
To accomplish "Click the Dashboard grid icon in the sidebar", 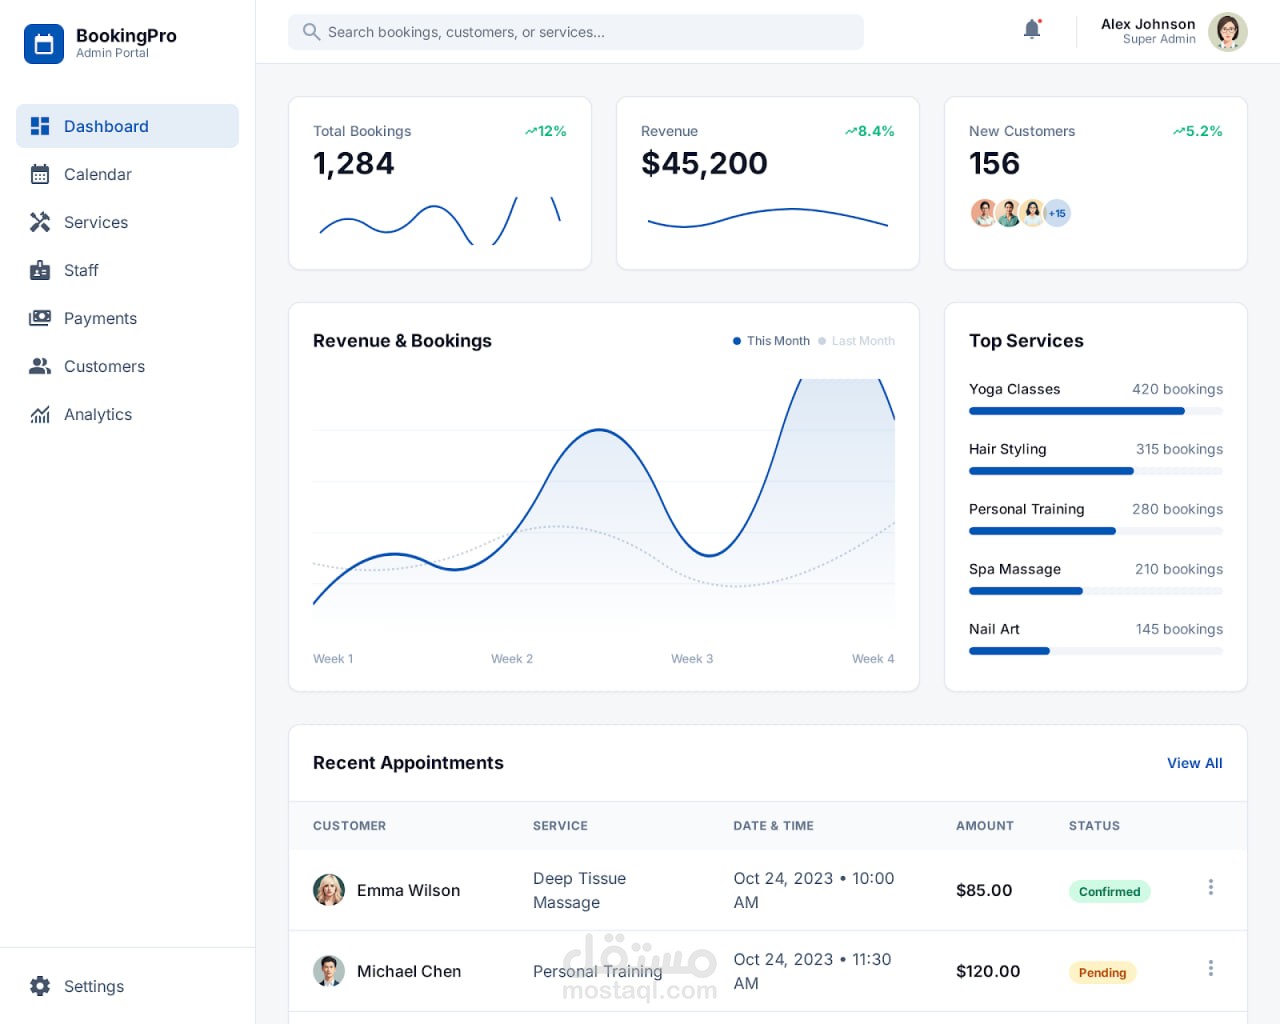I will [x=40, y=126].
